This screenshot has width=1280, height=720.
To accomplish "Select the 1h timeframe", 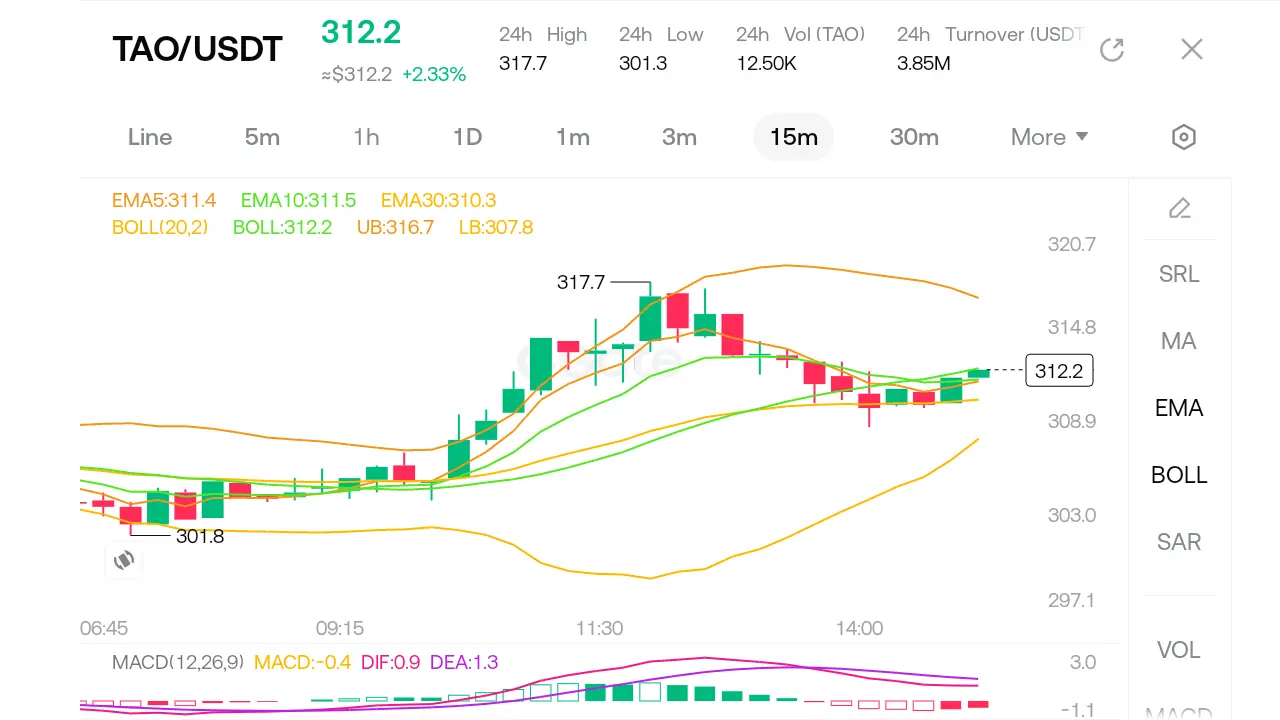I will tap(366, 137).
